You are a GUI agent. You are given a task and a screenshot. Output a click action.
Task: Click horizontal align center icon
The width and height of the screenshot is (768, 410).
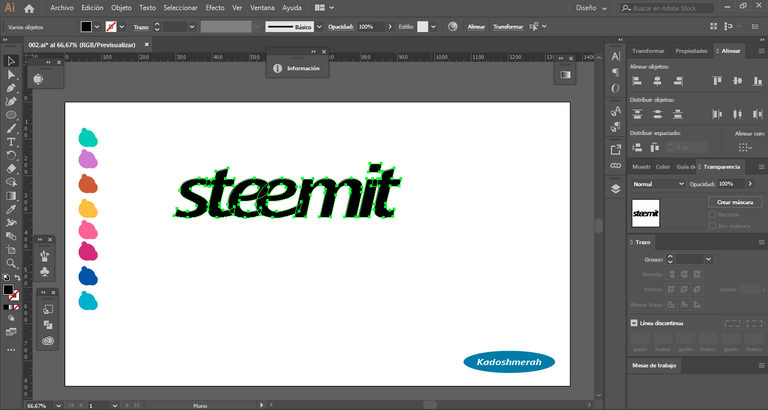[657, 81]
